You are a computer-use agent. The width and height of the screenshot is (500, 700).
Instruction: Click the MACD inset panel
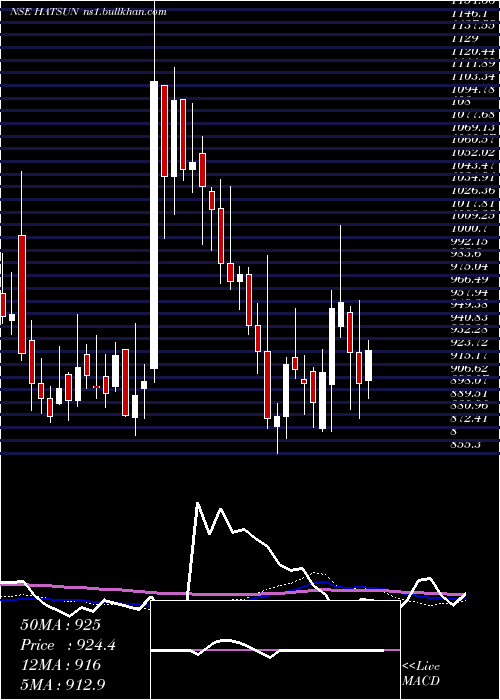(275, 650)
